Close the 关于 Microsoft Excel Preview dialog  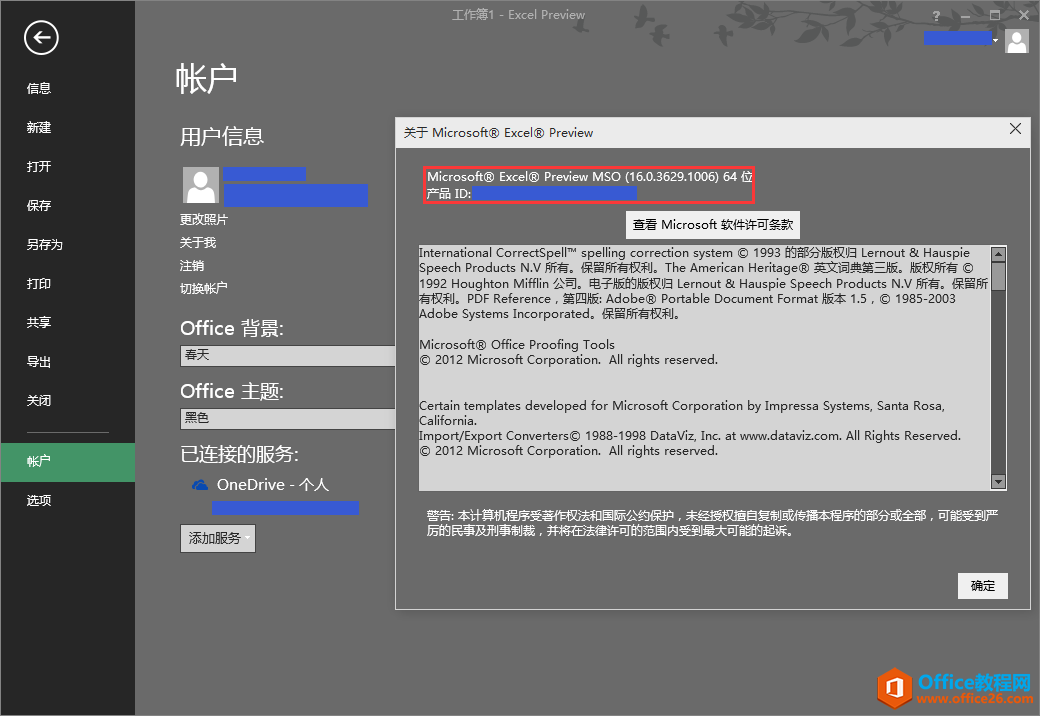click(x=1015, y=129)
